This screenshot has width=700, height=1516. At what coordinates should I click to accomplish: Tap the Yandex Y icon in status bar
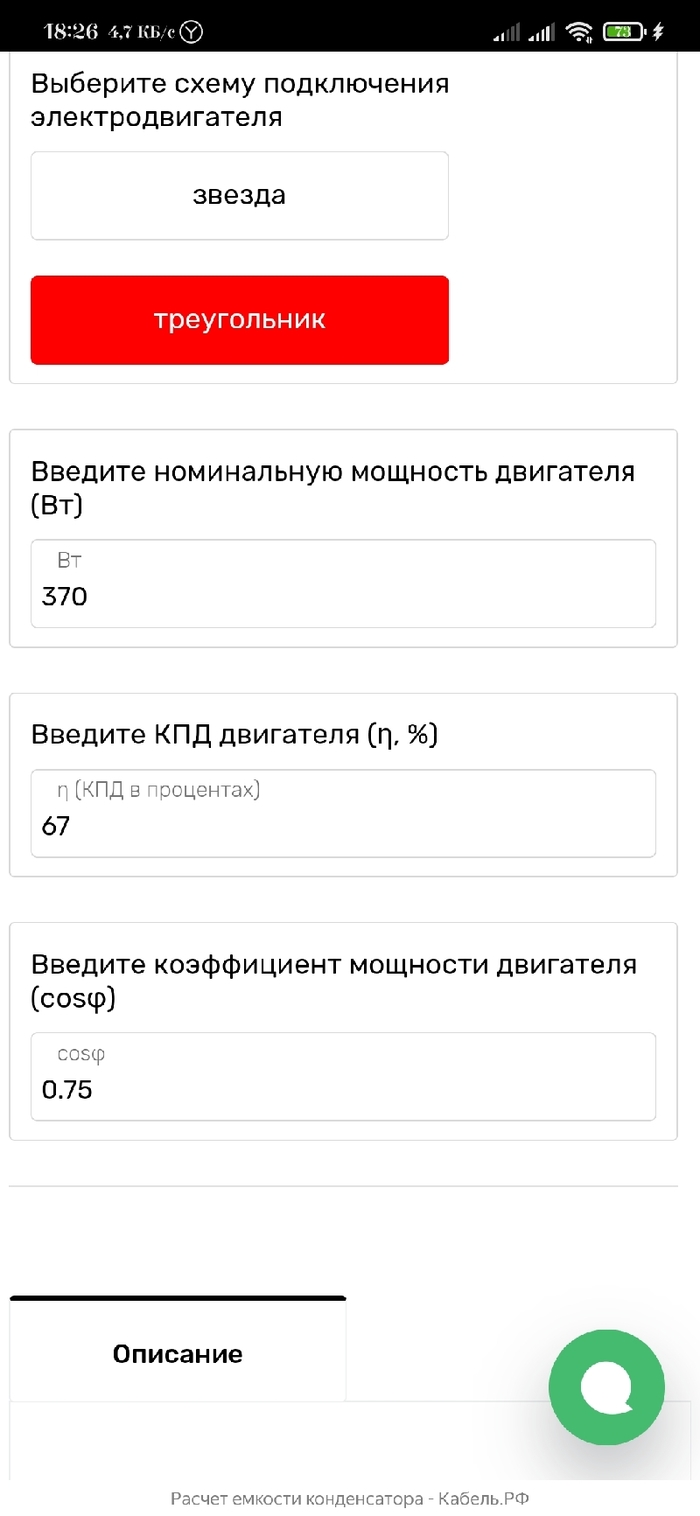click(x=190, y=32)
